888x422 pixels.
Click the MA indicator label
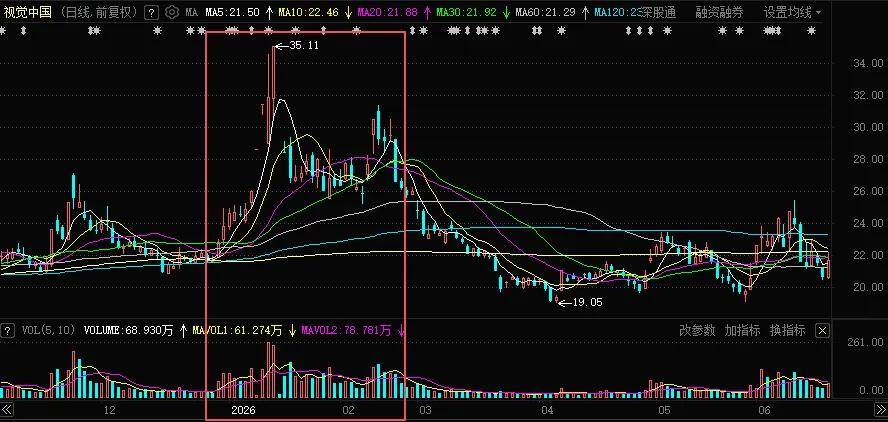coord(191,12)
